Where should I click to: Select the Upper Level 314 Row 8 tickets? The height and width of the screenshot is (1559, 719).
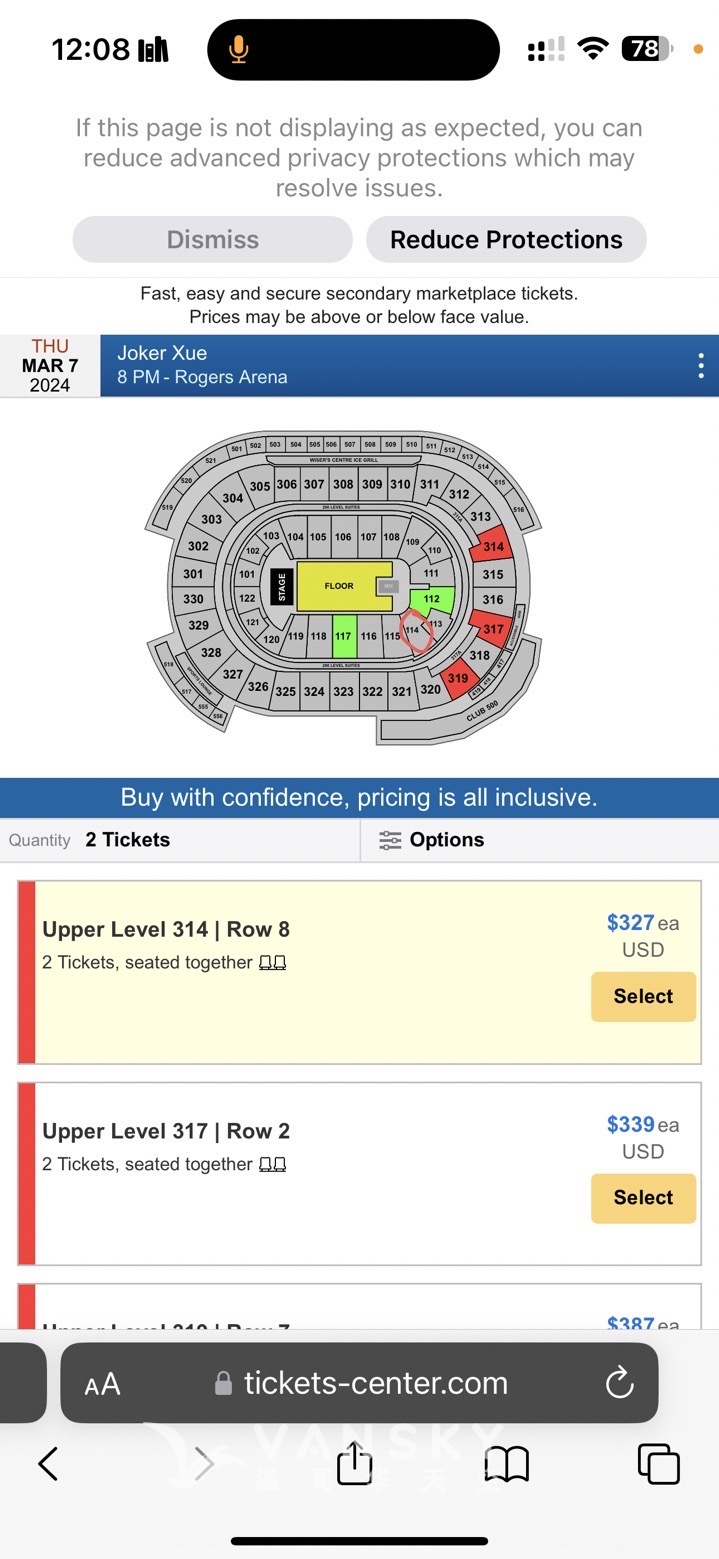point(643,997)
